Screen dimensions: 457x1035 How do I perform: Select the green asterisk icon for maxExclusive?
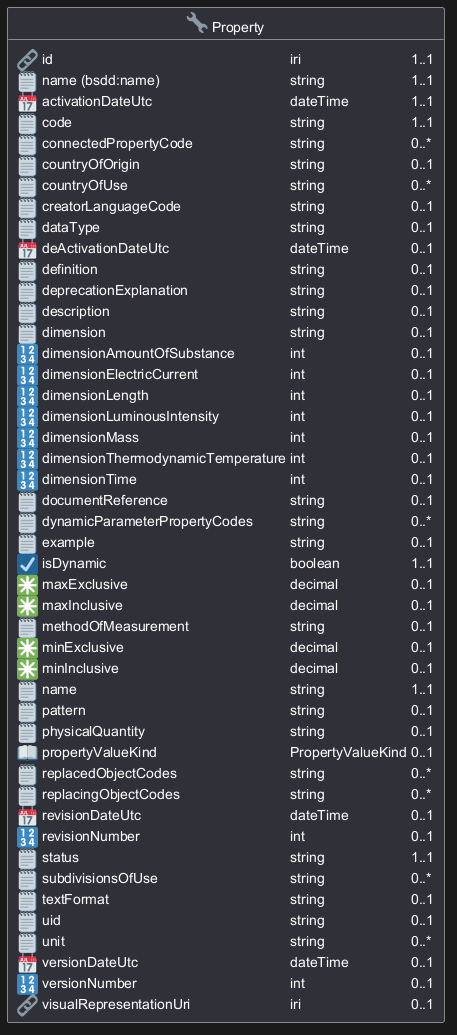point(27,585)
